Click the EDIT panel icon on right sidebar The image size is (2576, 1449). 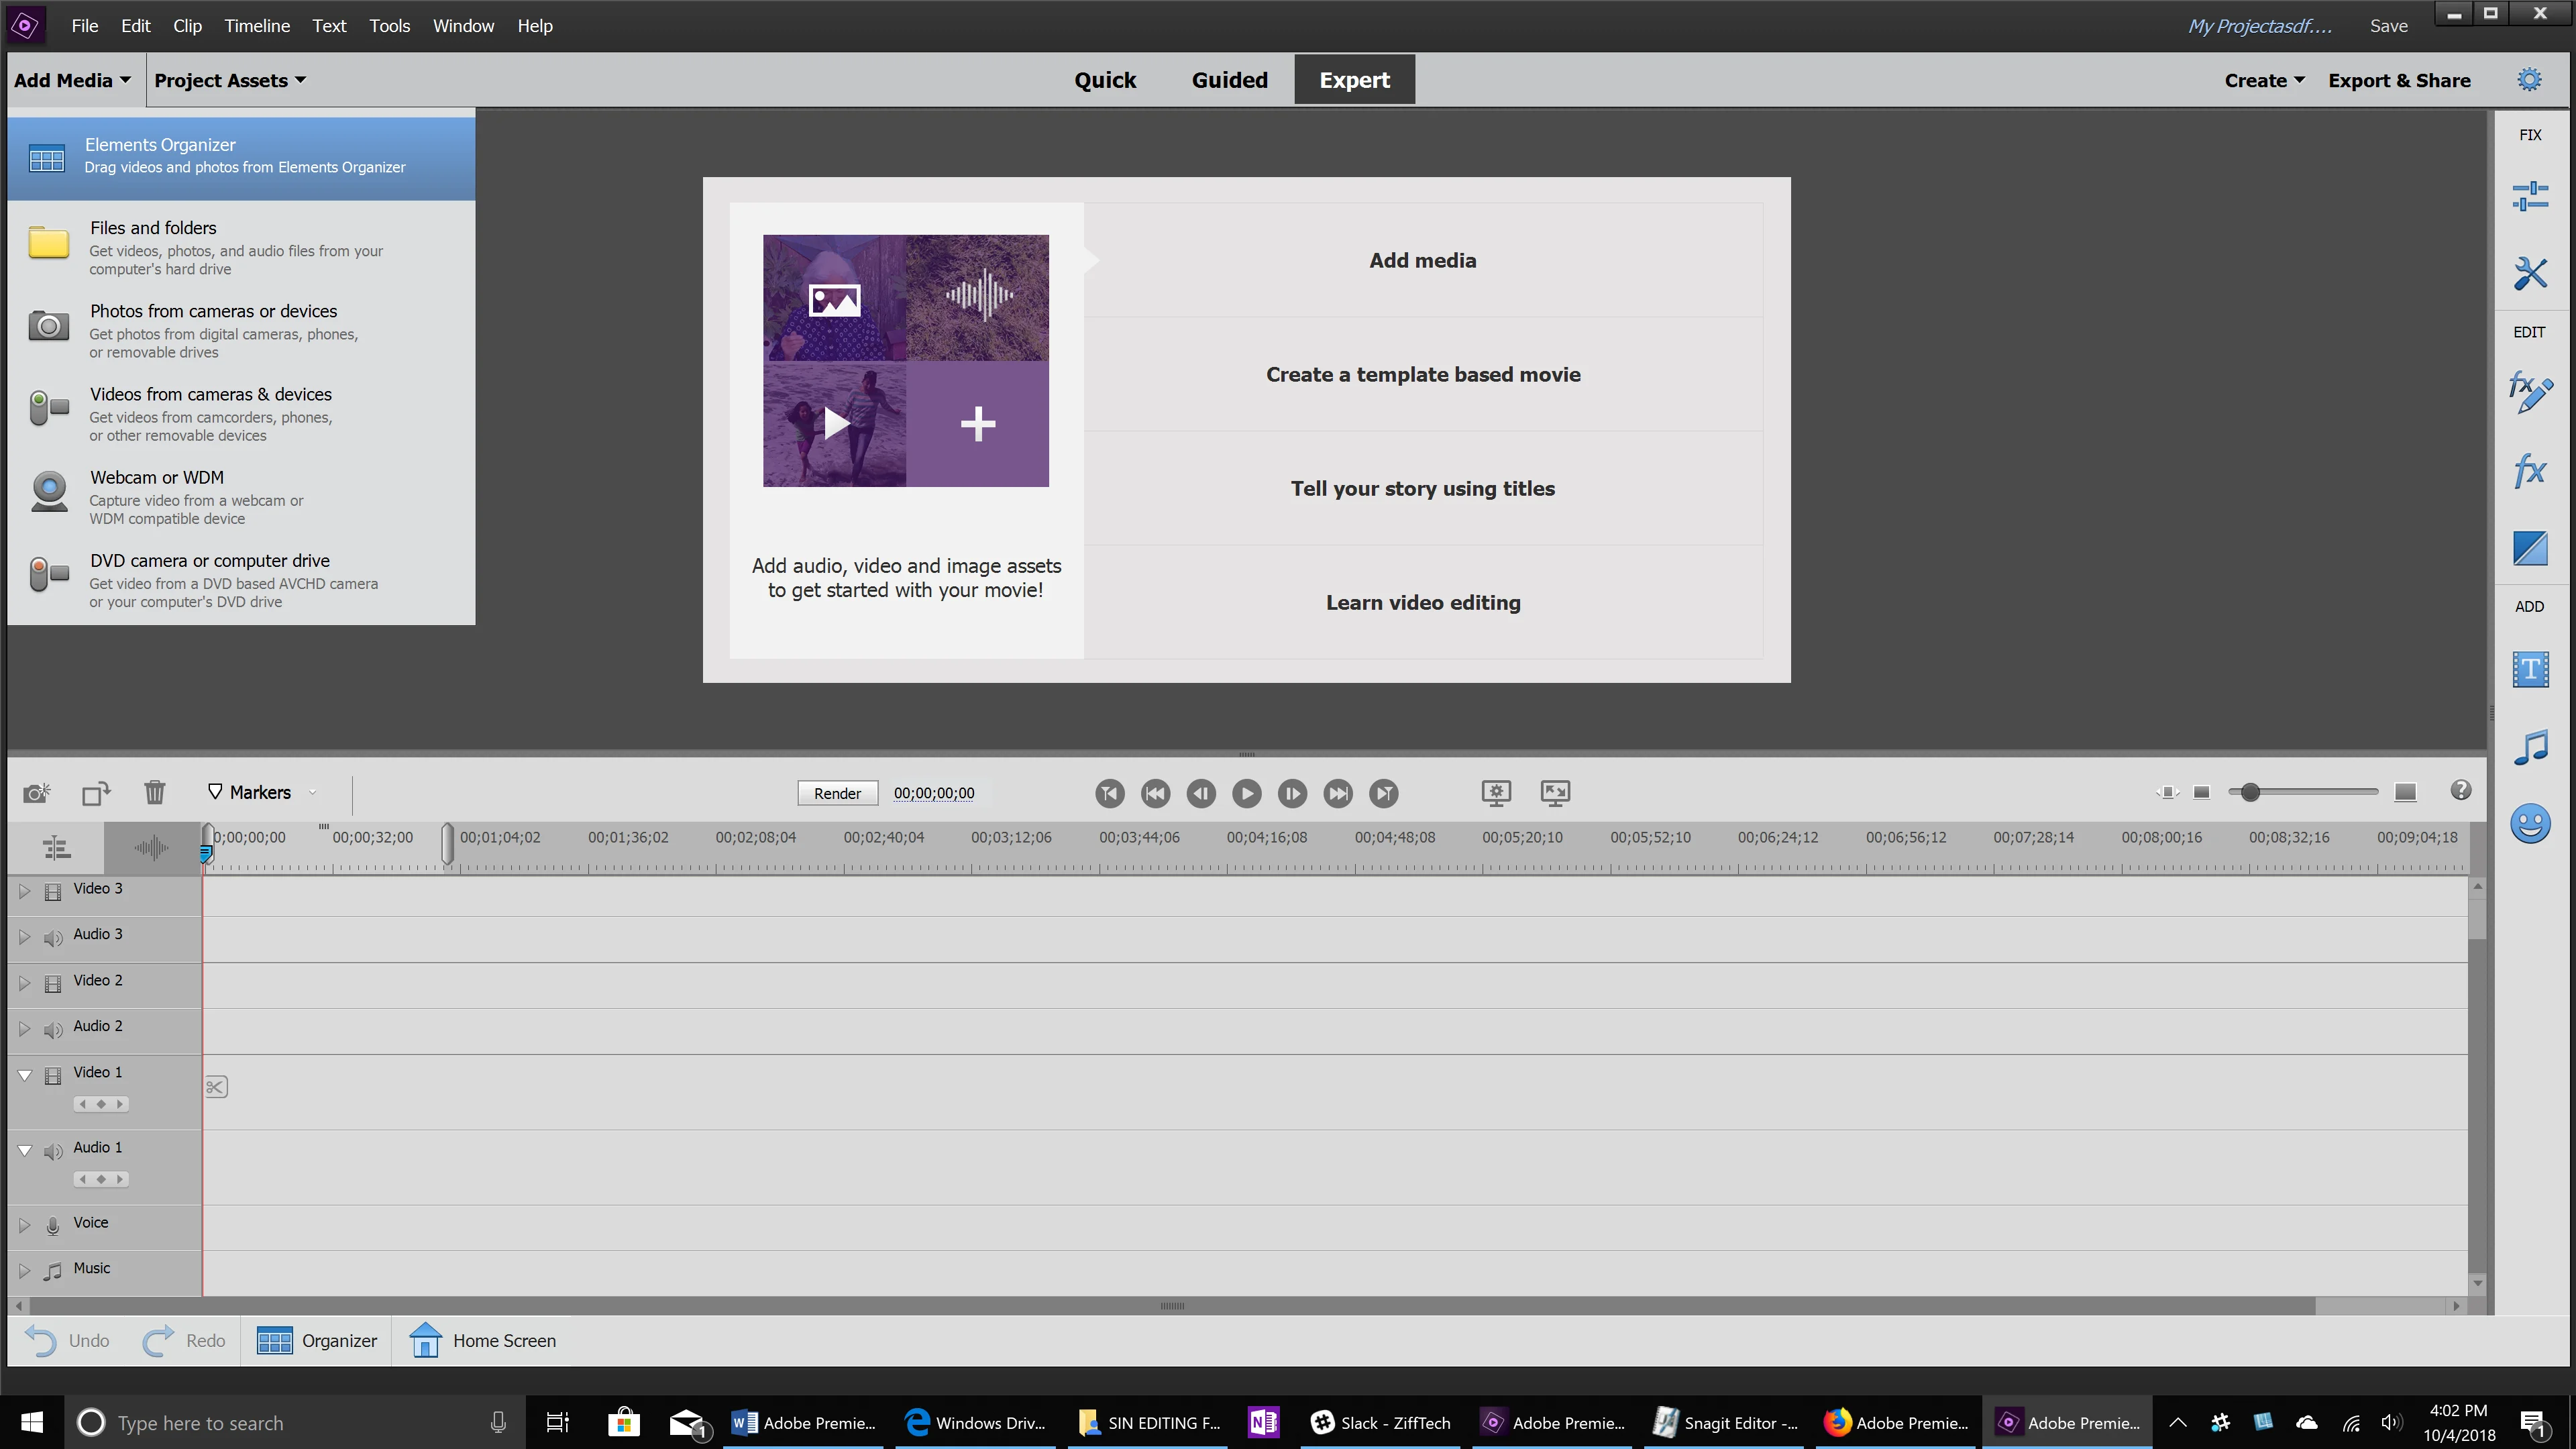[x=2530, y=334]
